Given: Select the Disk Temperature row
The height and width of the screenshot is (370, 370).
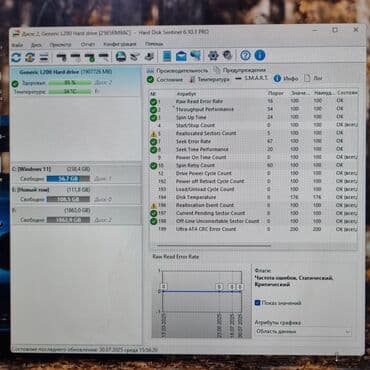Looking at the screenshot, I should coord(253,197).
